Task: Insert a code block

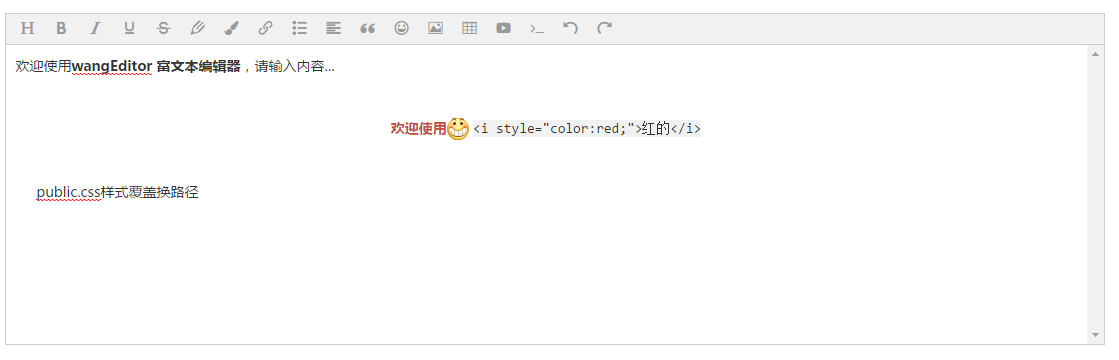Action: point(537,29)
